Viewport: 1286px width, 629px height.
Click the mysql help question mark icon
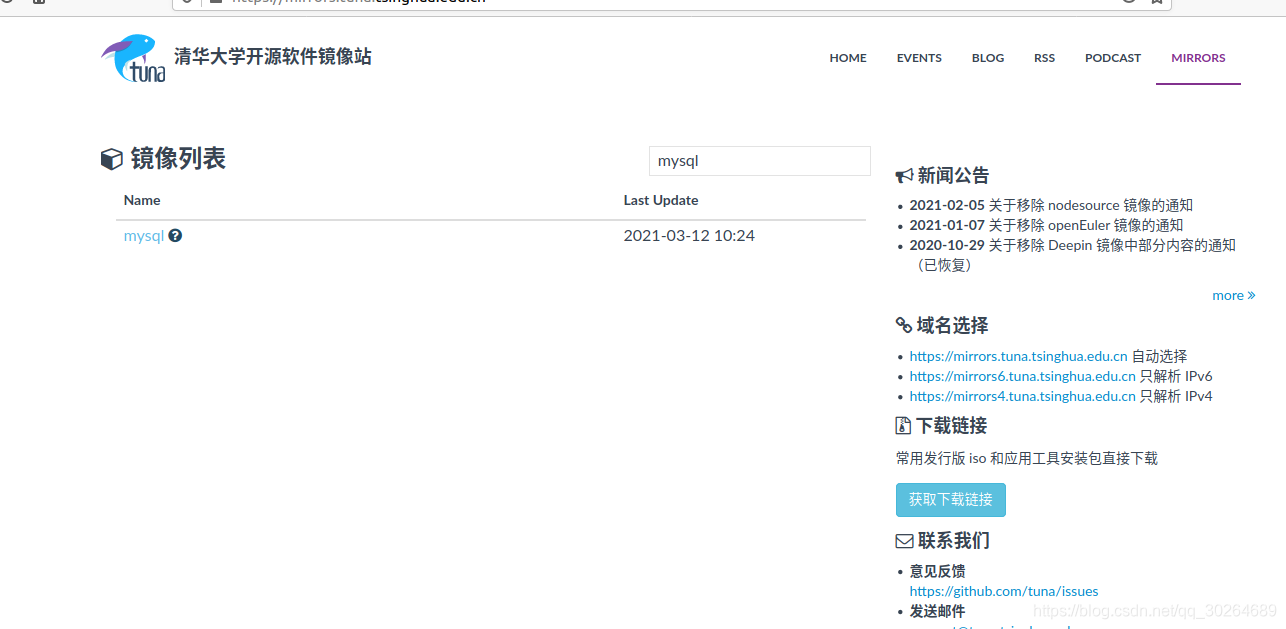(x=175, y=236)
